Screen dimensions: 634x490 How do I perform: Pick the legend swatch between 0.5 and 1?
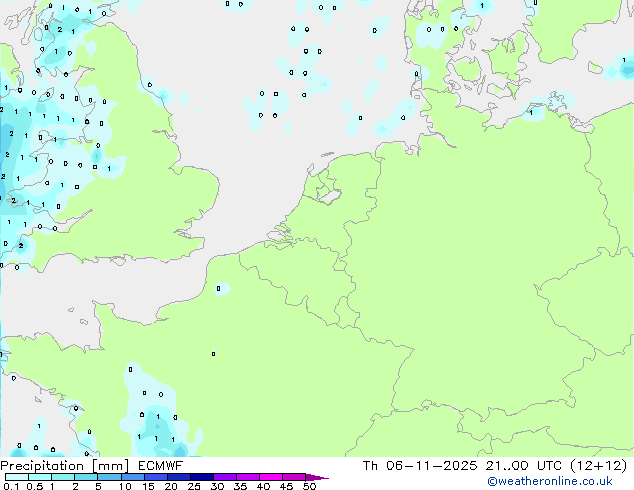(x=40, y=477)
